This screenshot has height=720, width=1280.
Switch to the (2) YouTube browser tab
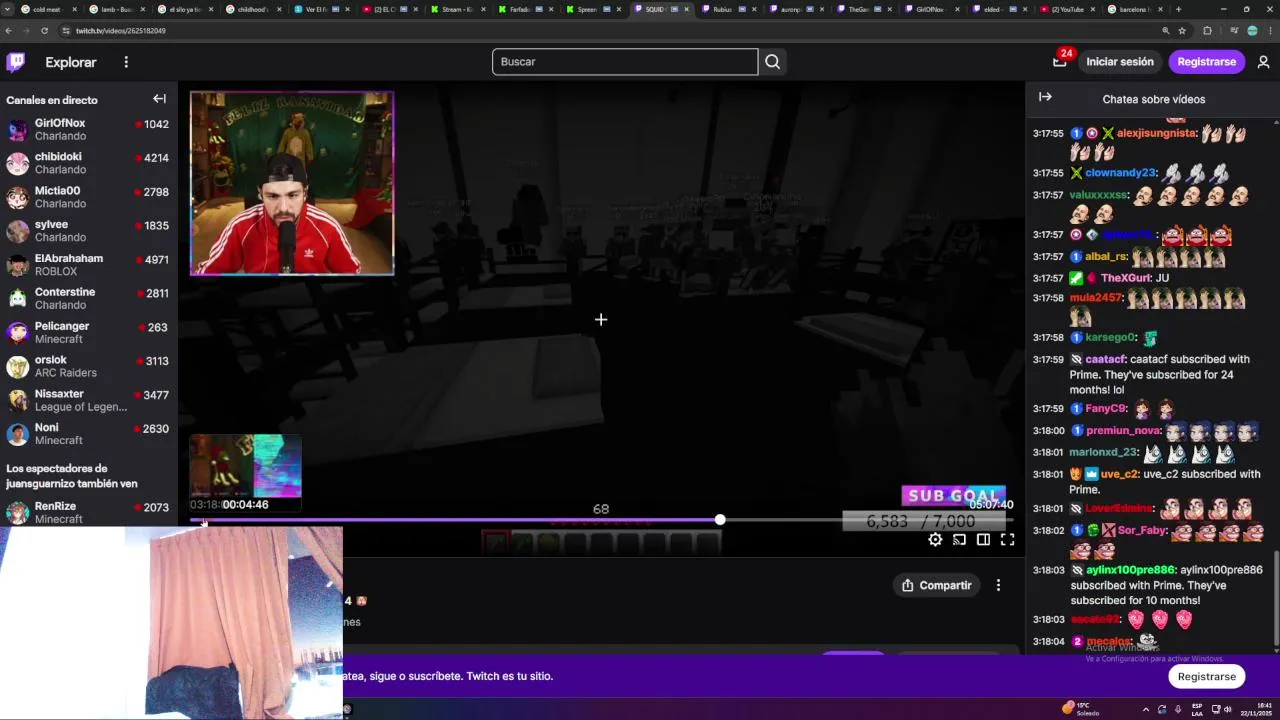tap(1066, 9)
